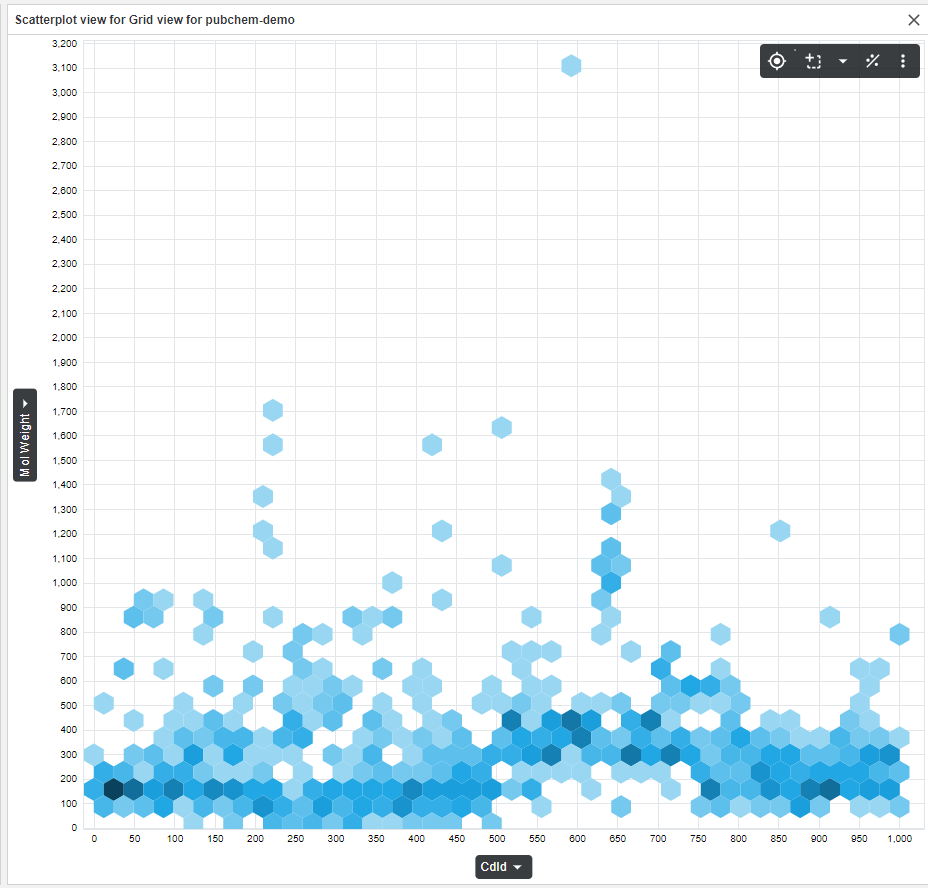
Task: Click the X icon to close the scatterplot
Action: tap(915, 20)
